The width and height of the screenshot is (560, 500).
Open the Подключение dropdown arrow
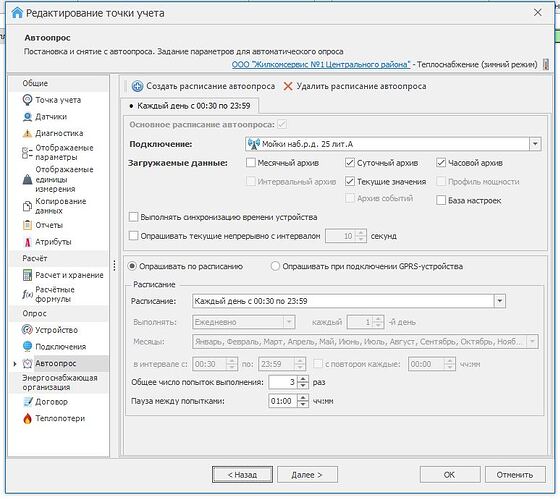coord(535,144)
